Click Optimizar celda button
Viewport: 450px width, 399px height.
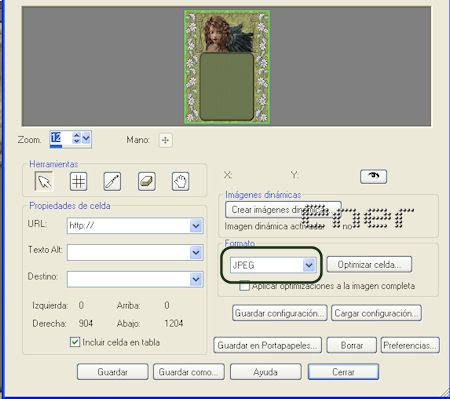click(369, 265)
